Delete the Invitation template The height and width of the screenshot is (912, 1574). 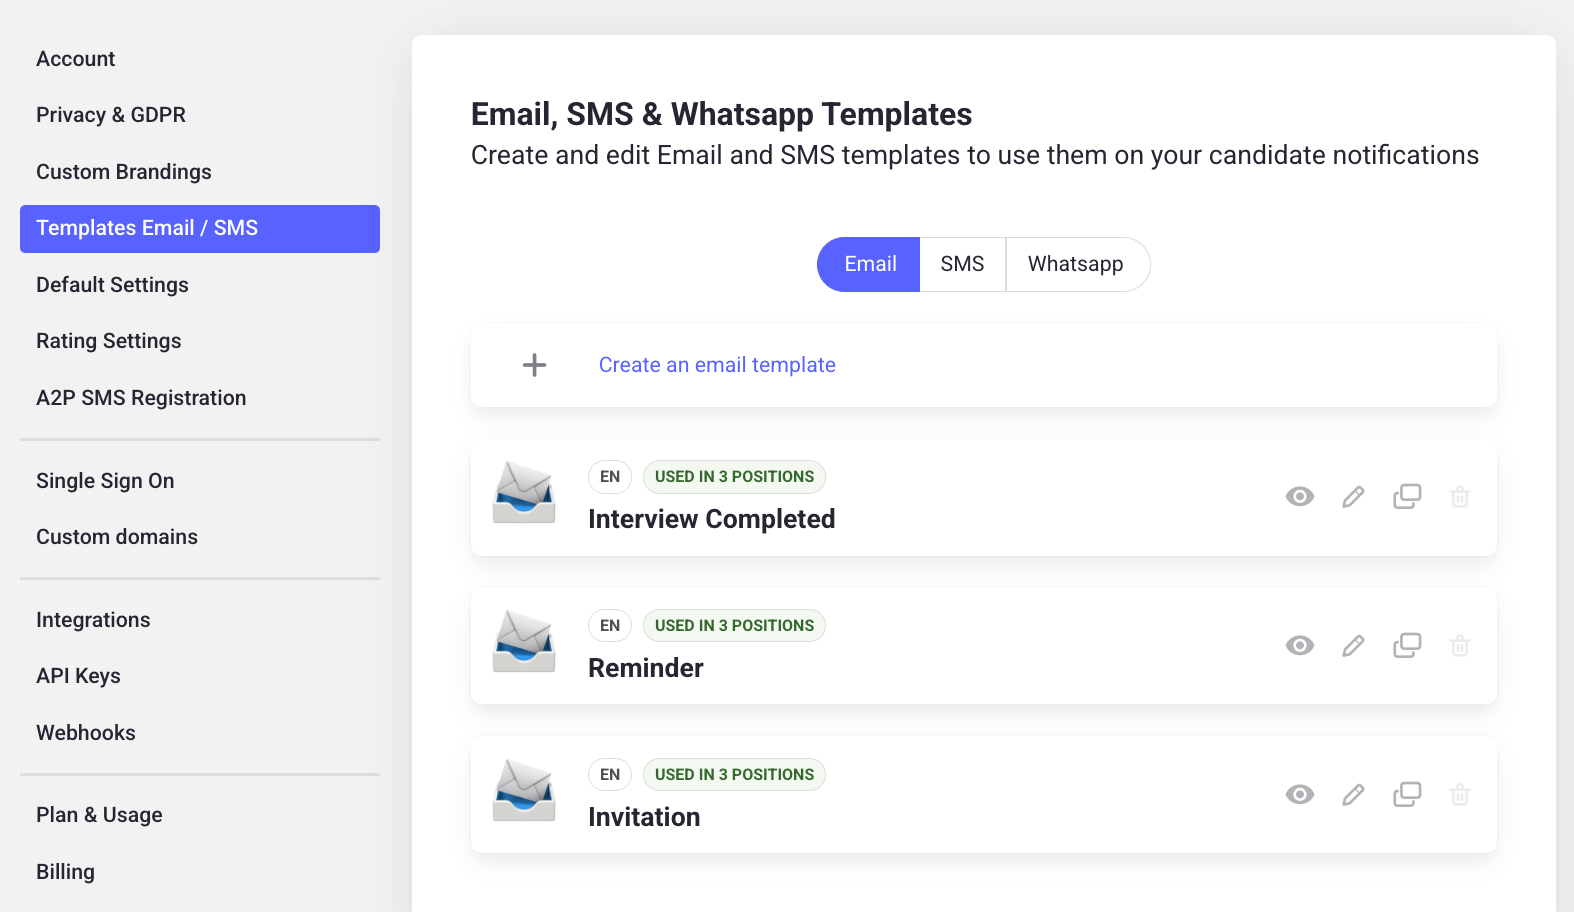(1460, 795)
